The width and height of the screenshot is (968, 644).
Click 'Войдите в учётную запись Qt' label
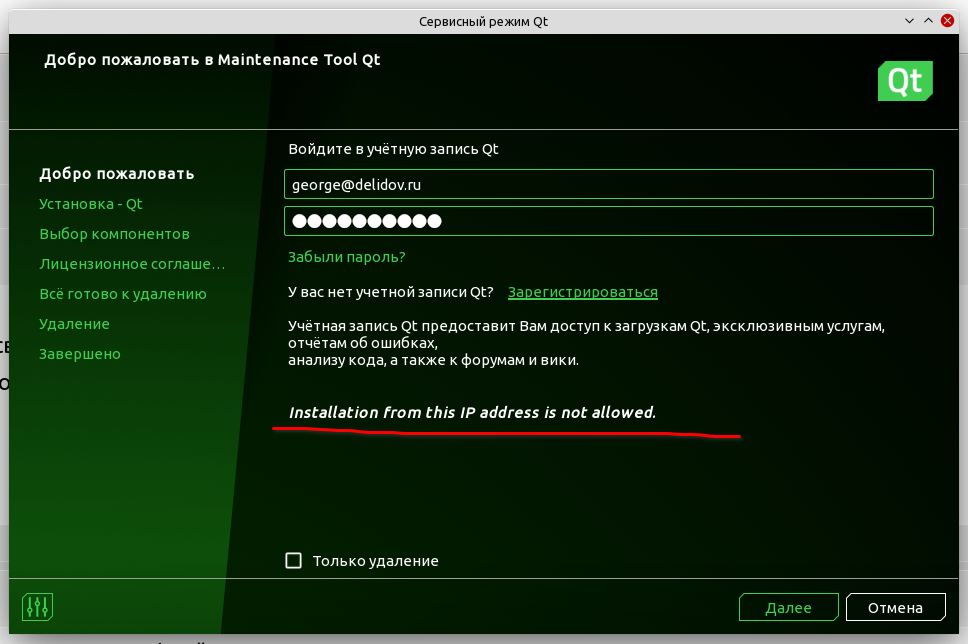click(393, 149)
